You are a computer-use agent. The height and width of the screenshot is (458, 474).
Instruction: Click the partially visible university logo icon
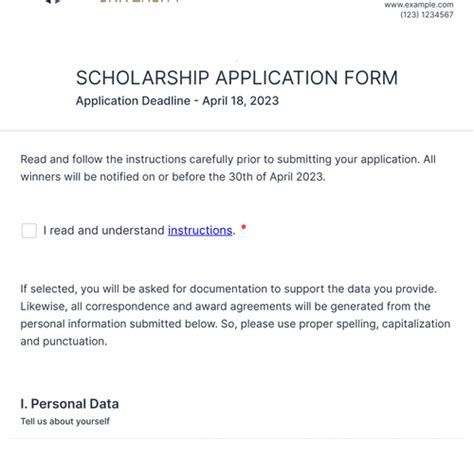point(53,2)
